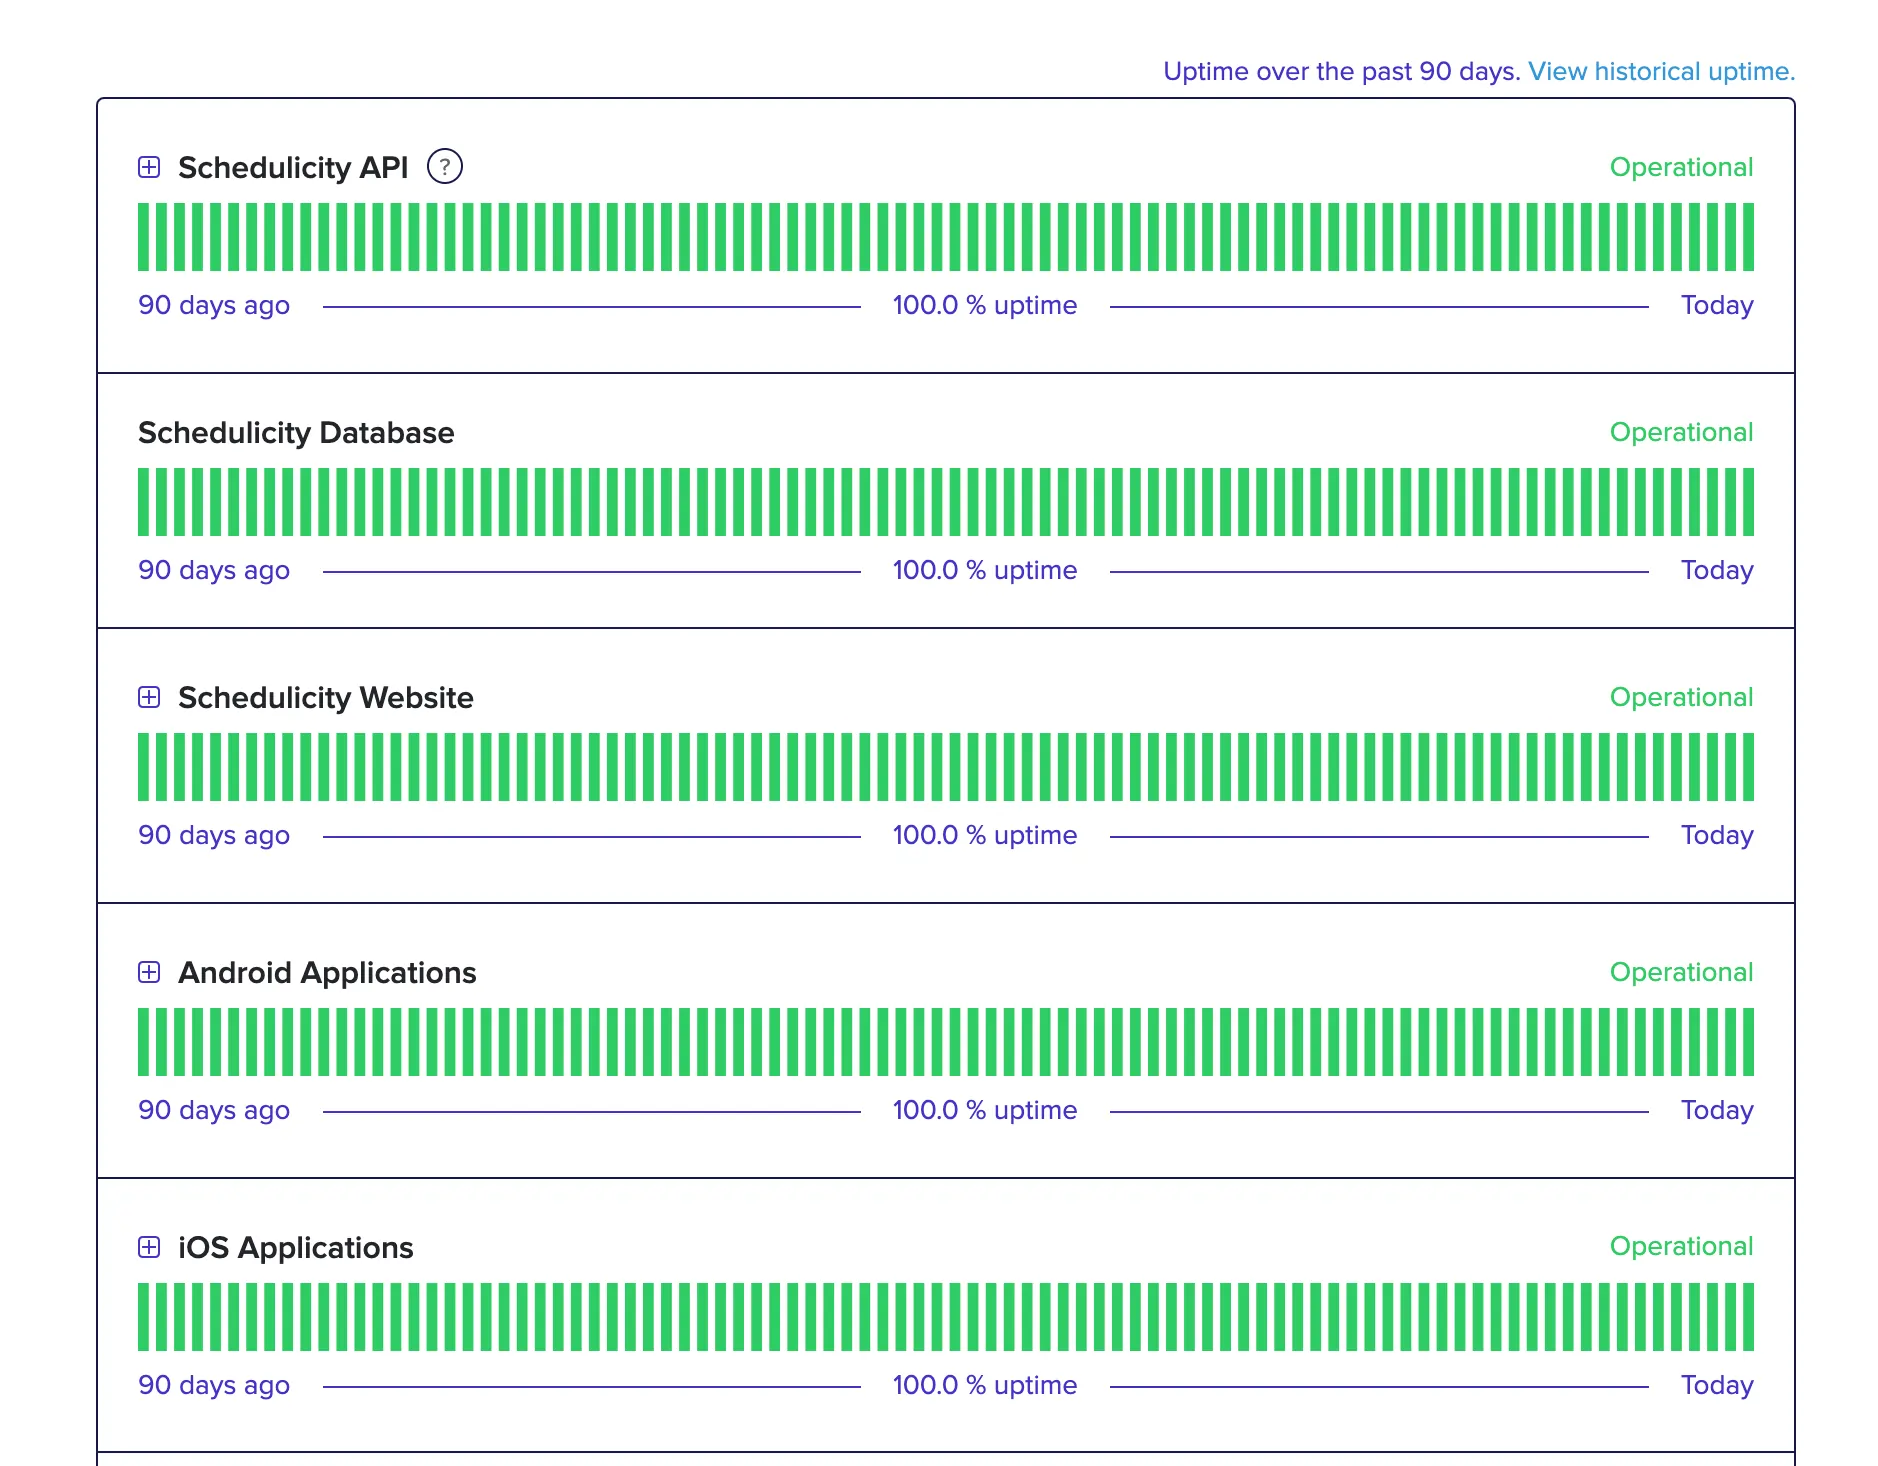Viewport: 1878px width, 1466px height.
Task: Click the 100.0 % uptime value for iOS Applications
Action: [985, 1385]
